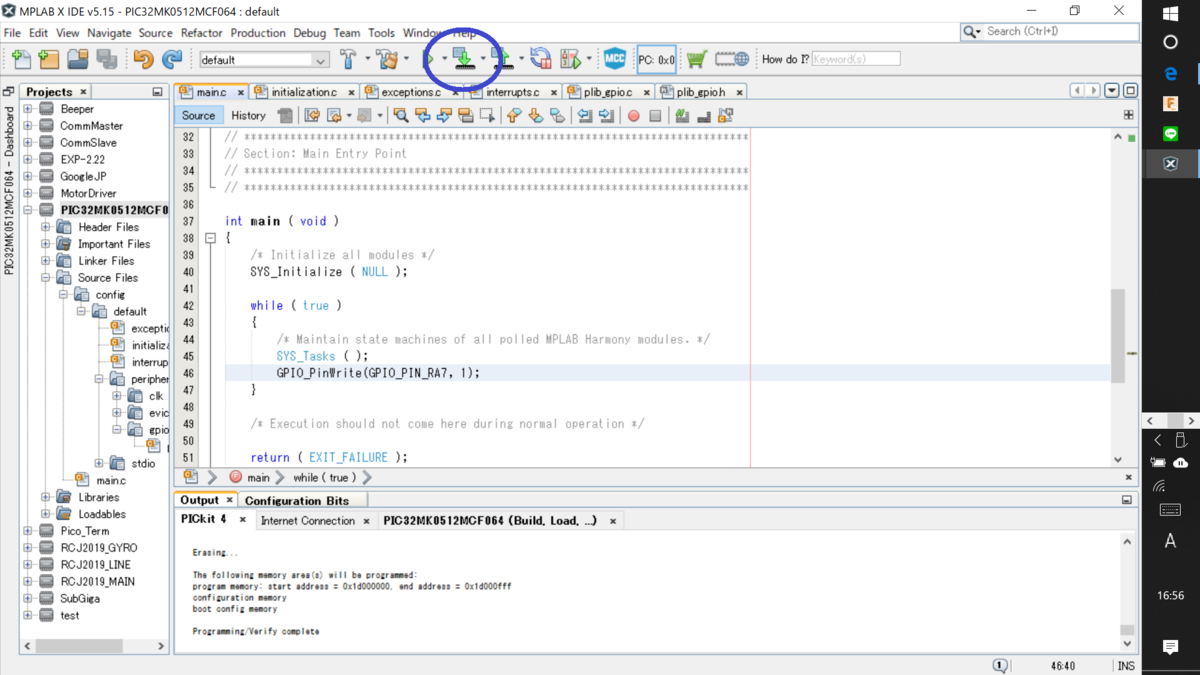
Task: Collapse the main function code fold
Action: [x=211, y=238]
